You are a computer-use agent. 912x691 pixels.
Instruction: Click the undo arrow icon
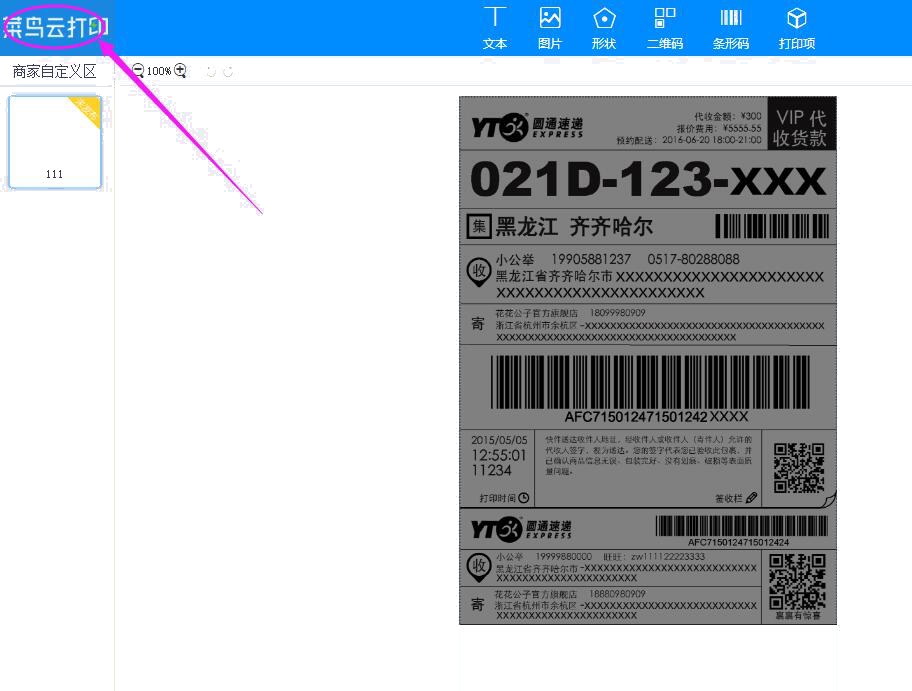tap(211, 72)
